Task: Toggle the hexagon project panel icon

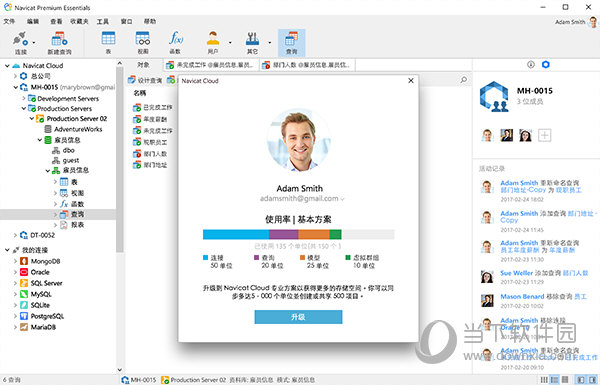Action: [x=546, y=64]
